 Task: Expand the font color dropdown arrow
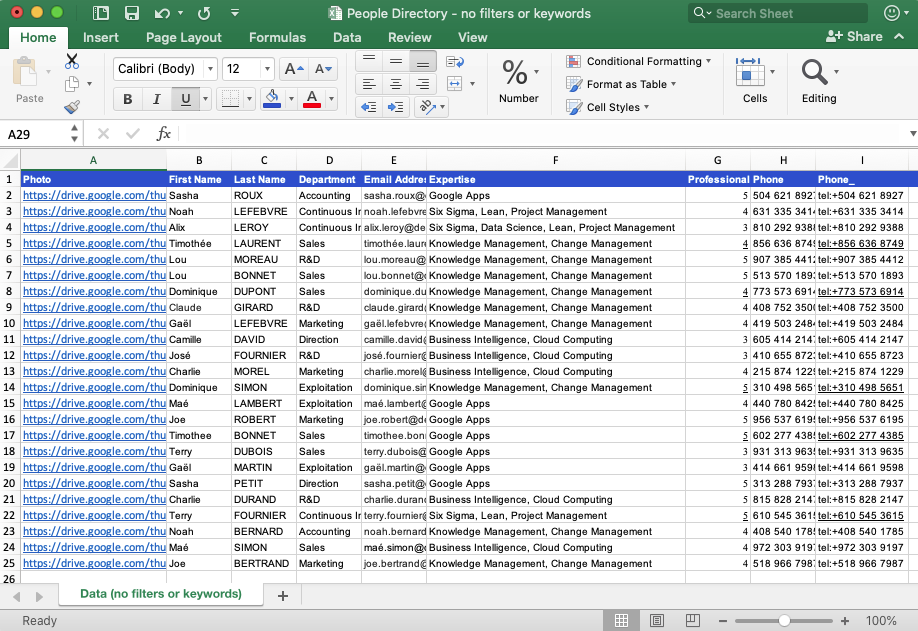pos(331,99)
